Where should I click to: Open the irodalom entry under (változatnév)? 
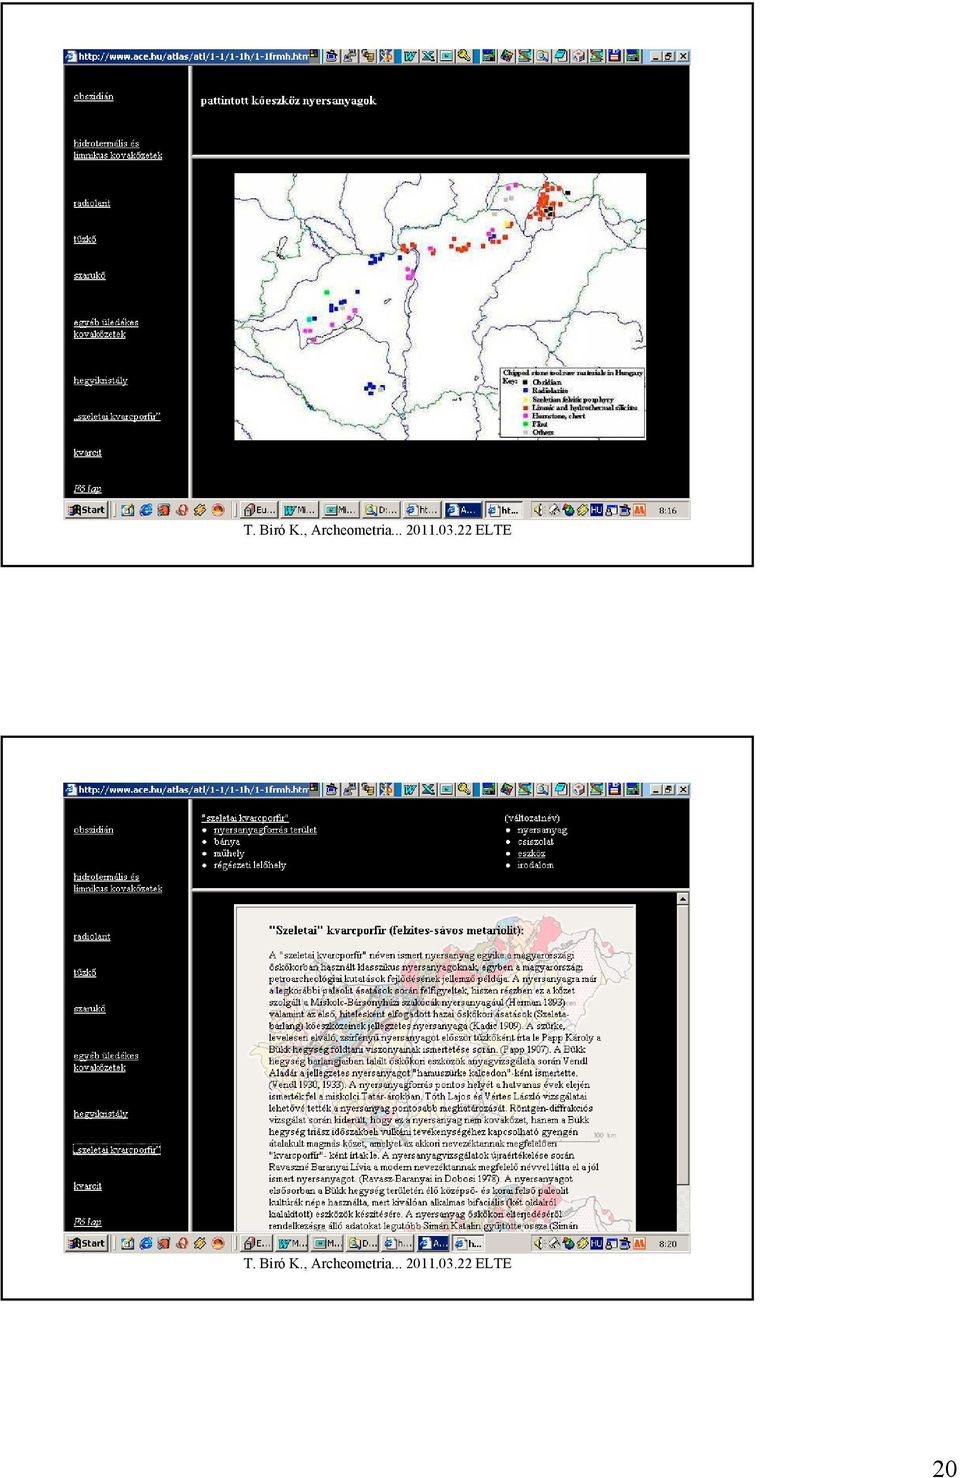[535, 865]
